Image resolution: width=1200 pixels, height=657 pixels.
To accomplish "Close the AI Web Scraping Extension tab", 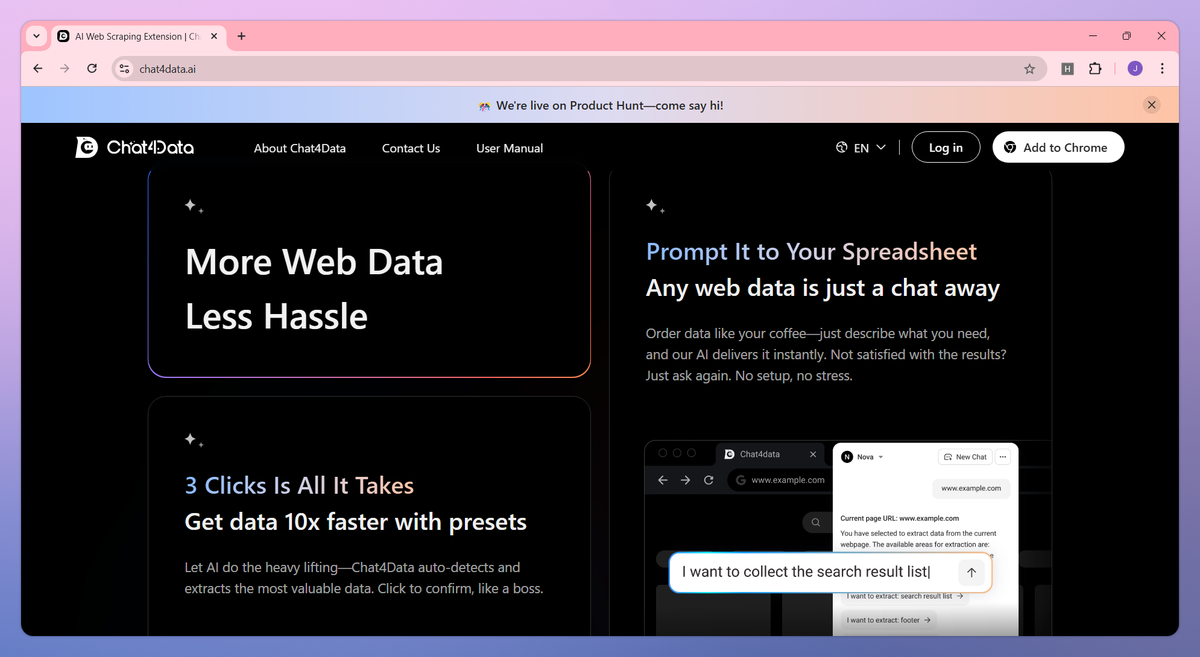I will pyautogui.click(x=214, y=36).
